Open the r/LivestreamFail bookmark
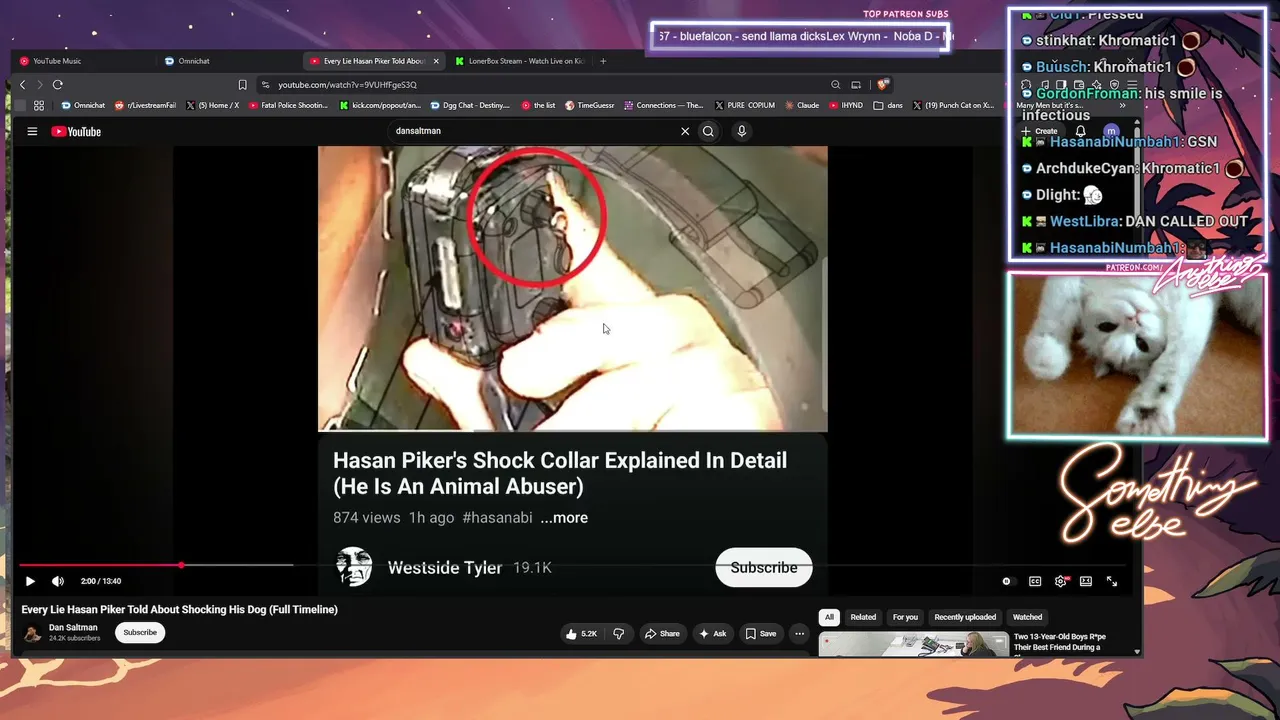1280x720 pixels. point(146,105)
